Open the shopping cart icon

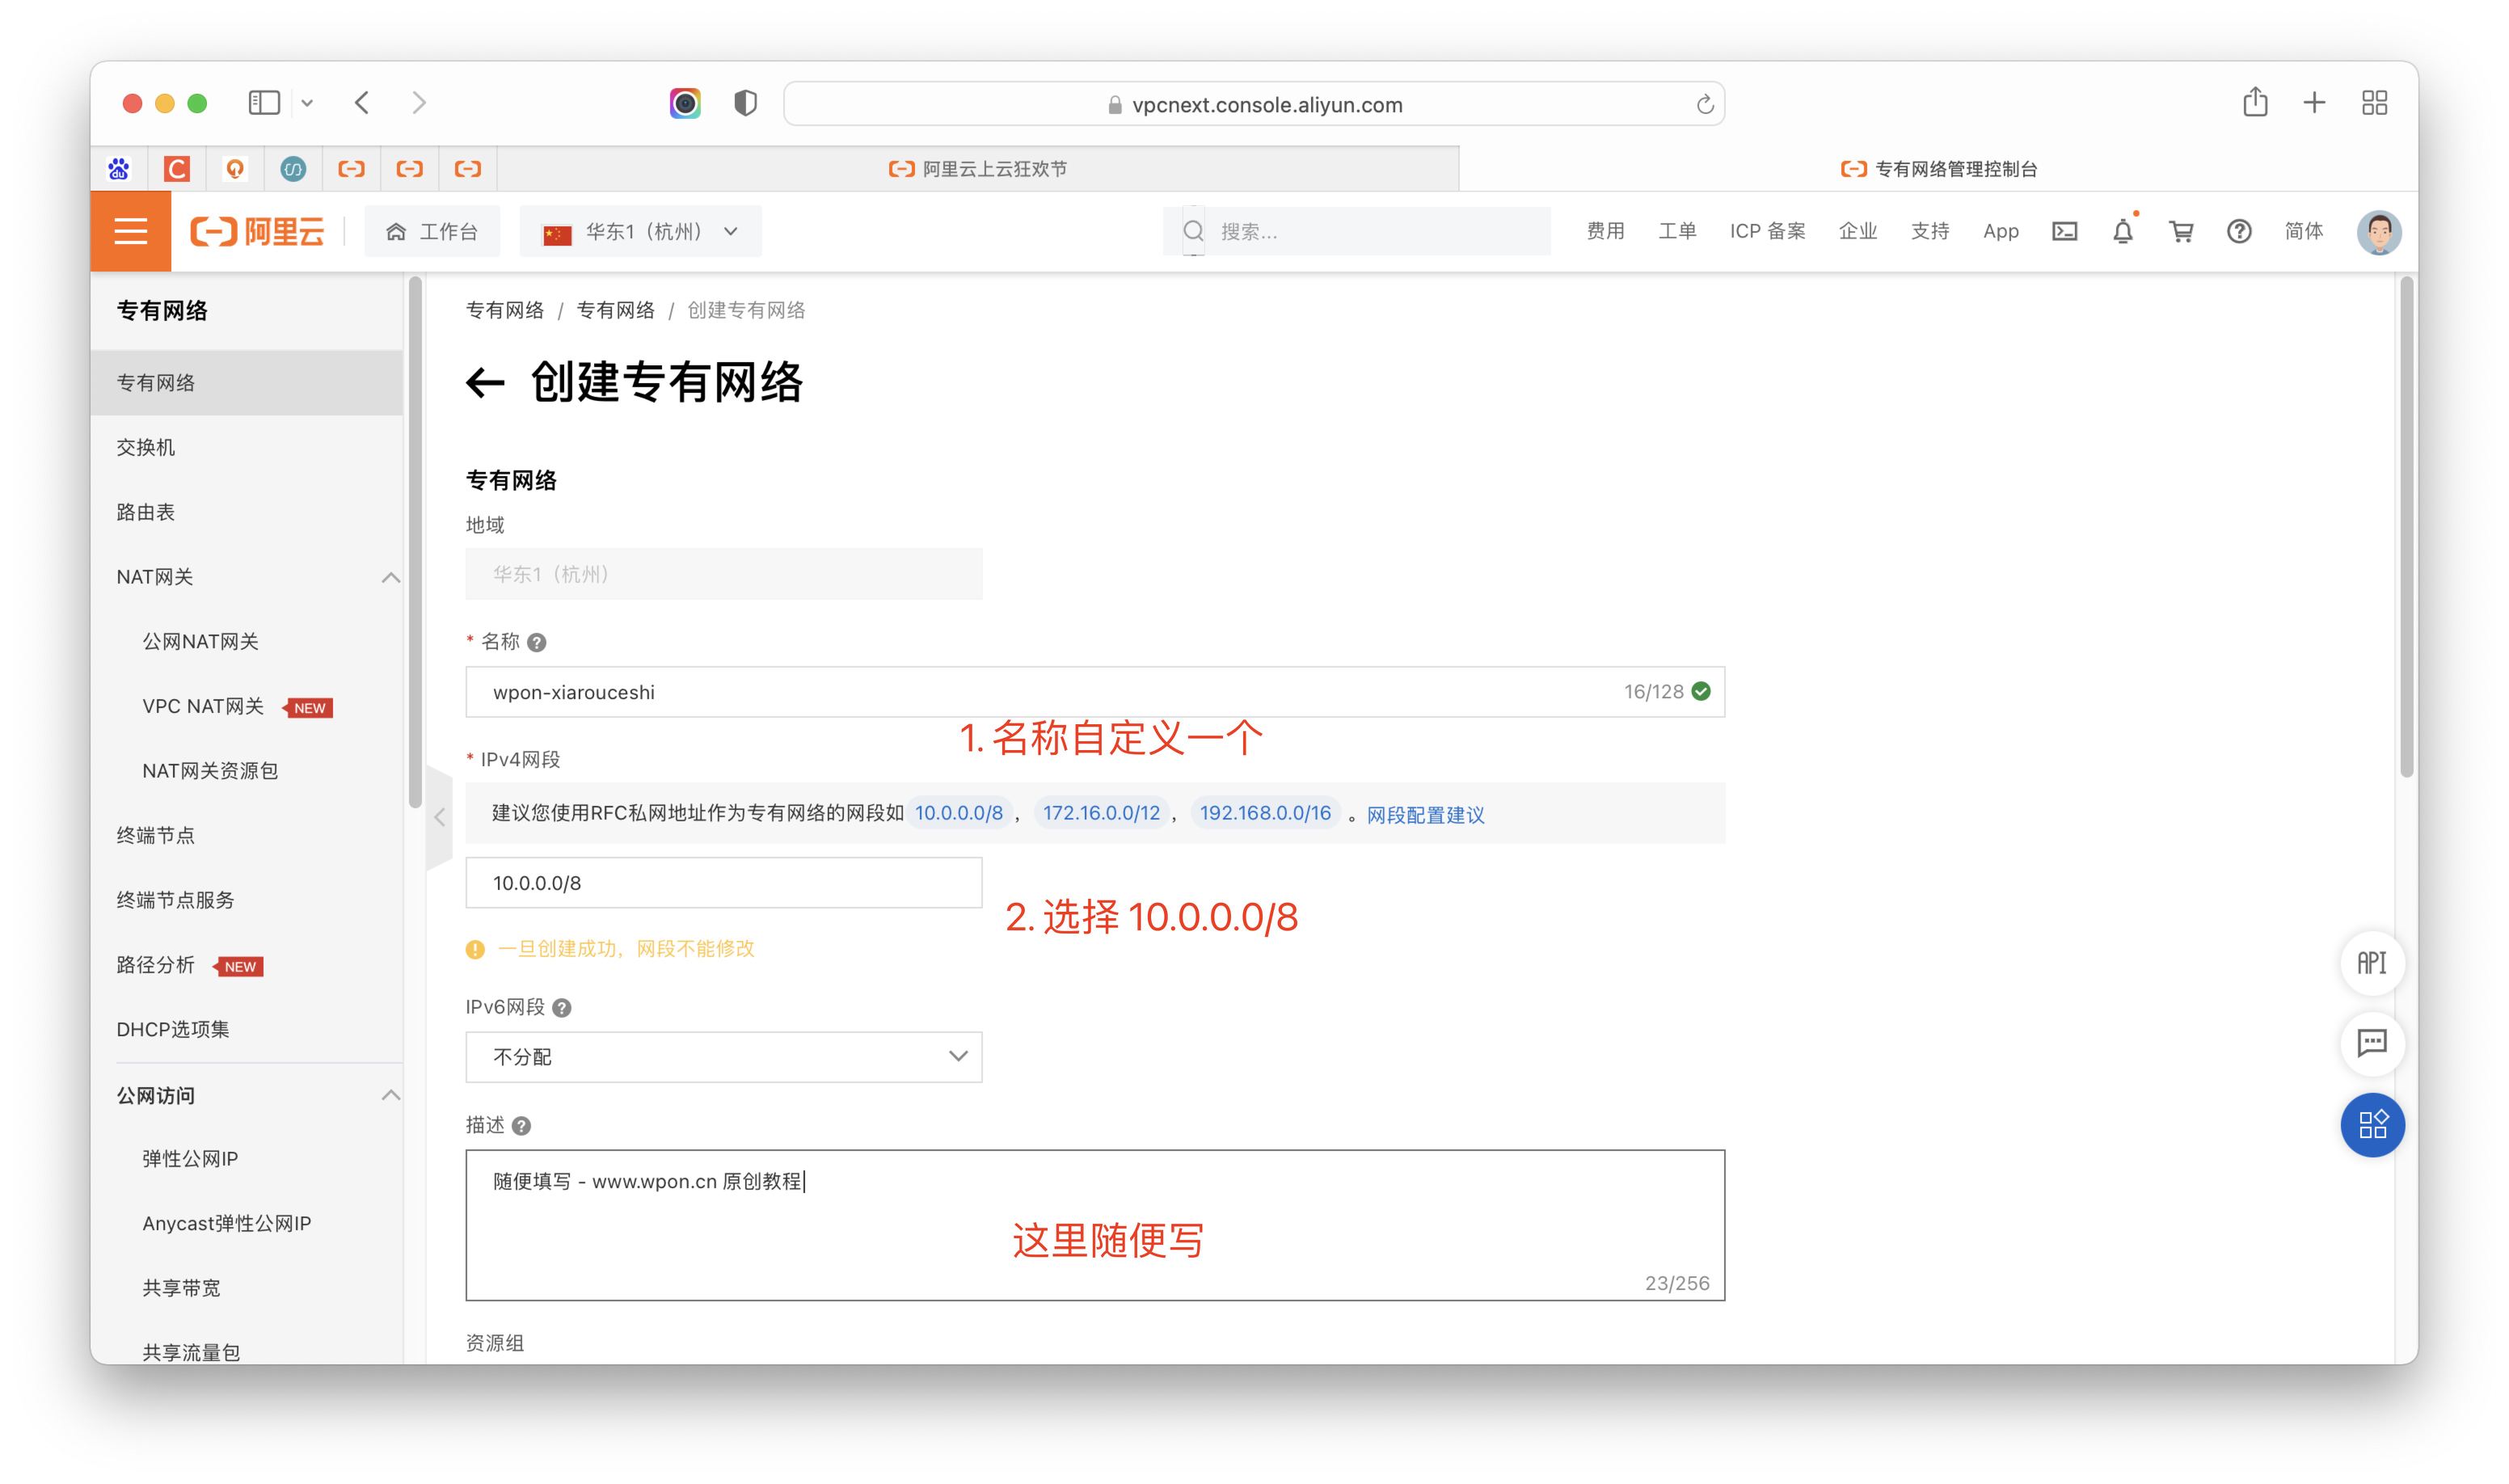(2180, 231)
